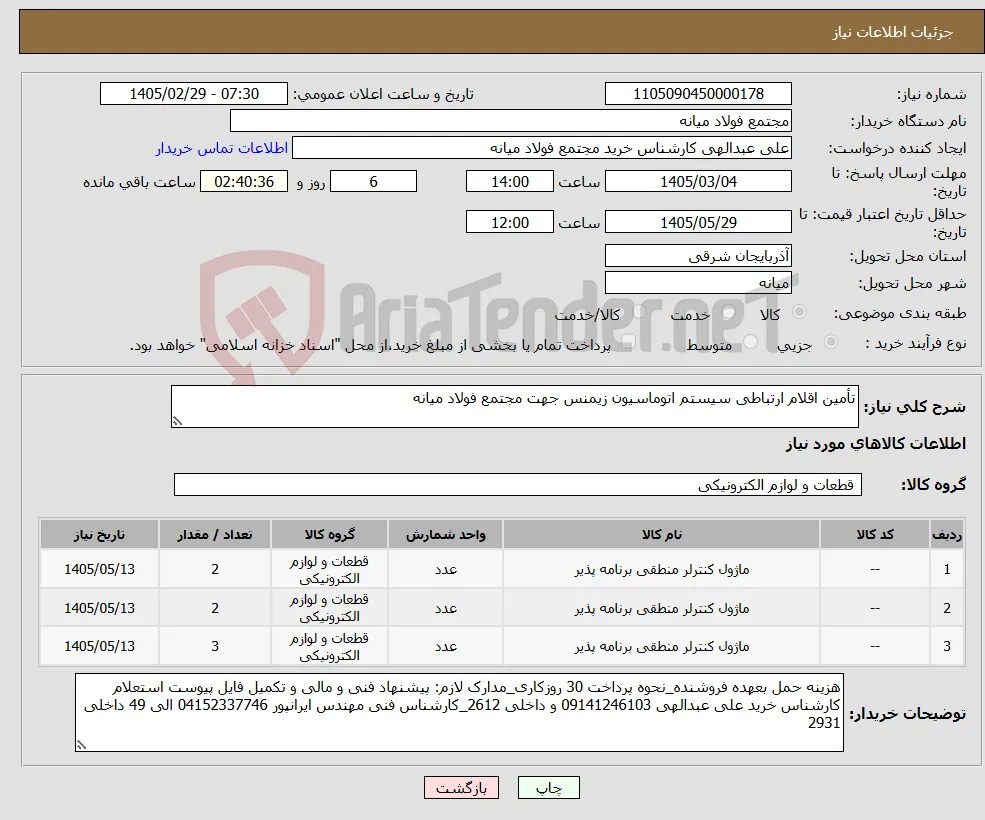This screenshot has width=985, height=820.
Task: Open the اطلاعات تماس خریدار link
Action: pyautogui.click(x=222, y=148)
